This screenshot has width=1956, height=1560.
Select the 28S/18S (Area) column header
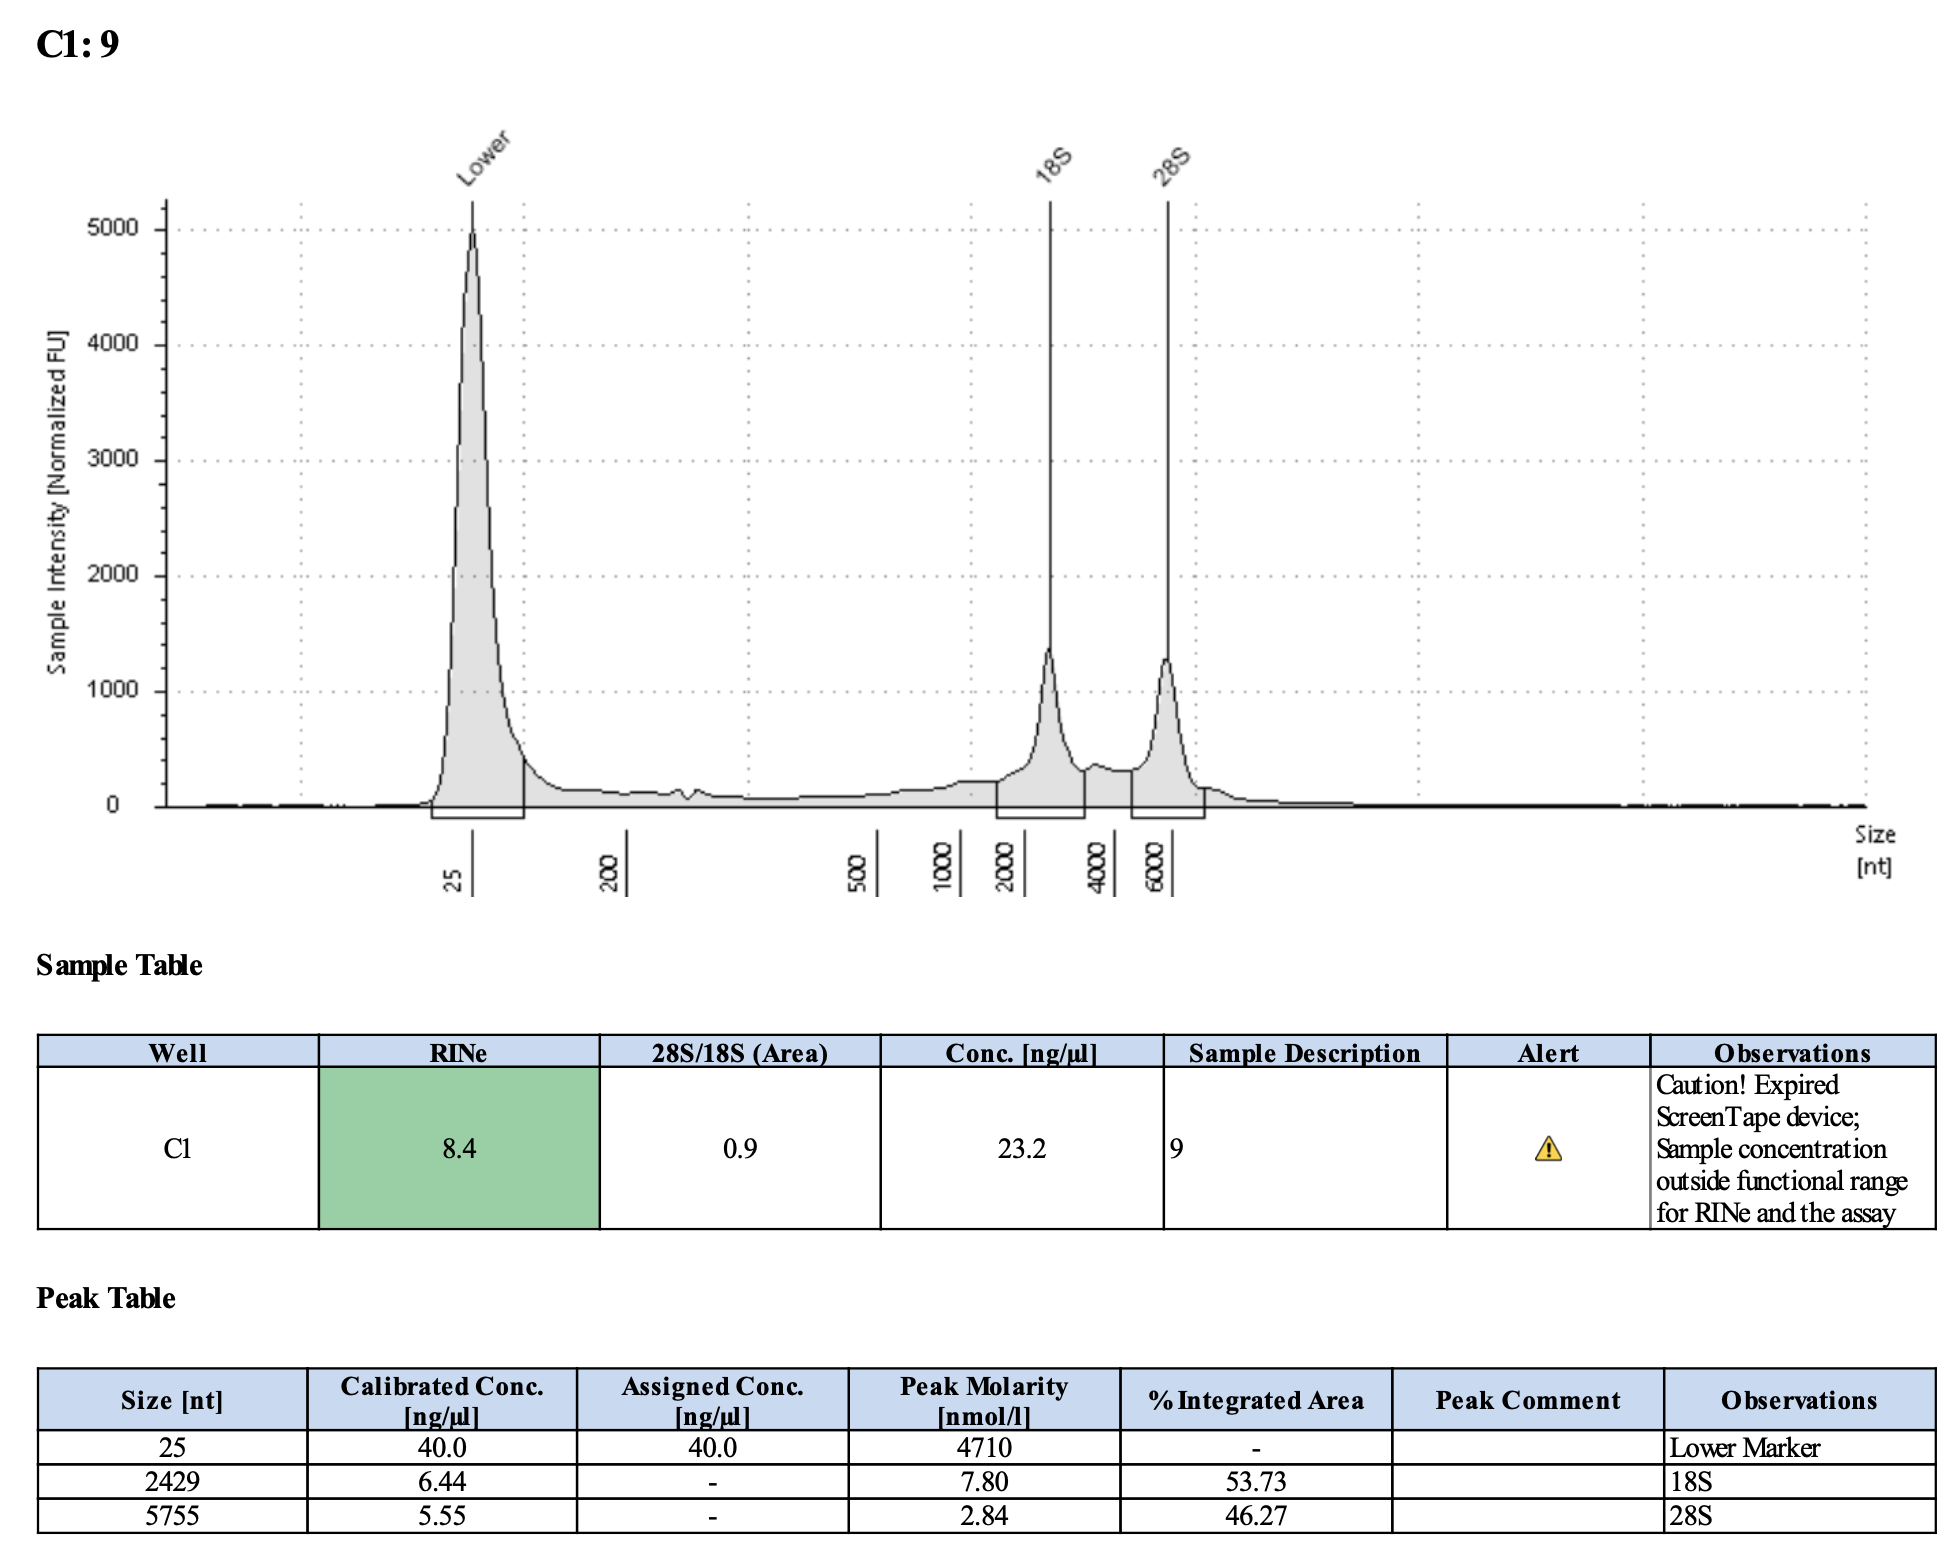(739, 1052)
